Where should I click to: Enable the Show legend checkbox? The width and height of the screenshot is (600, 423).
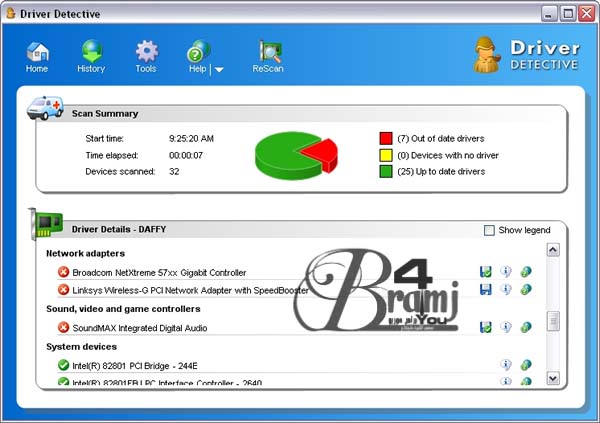tap(489, 230)
